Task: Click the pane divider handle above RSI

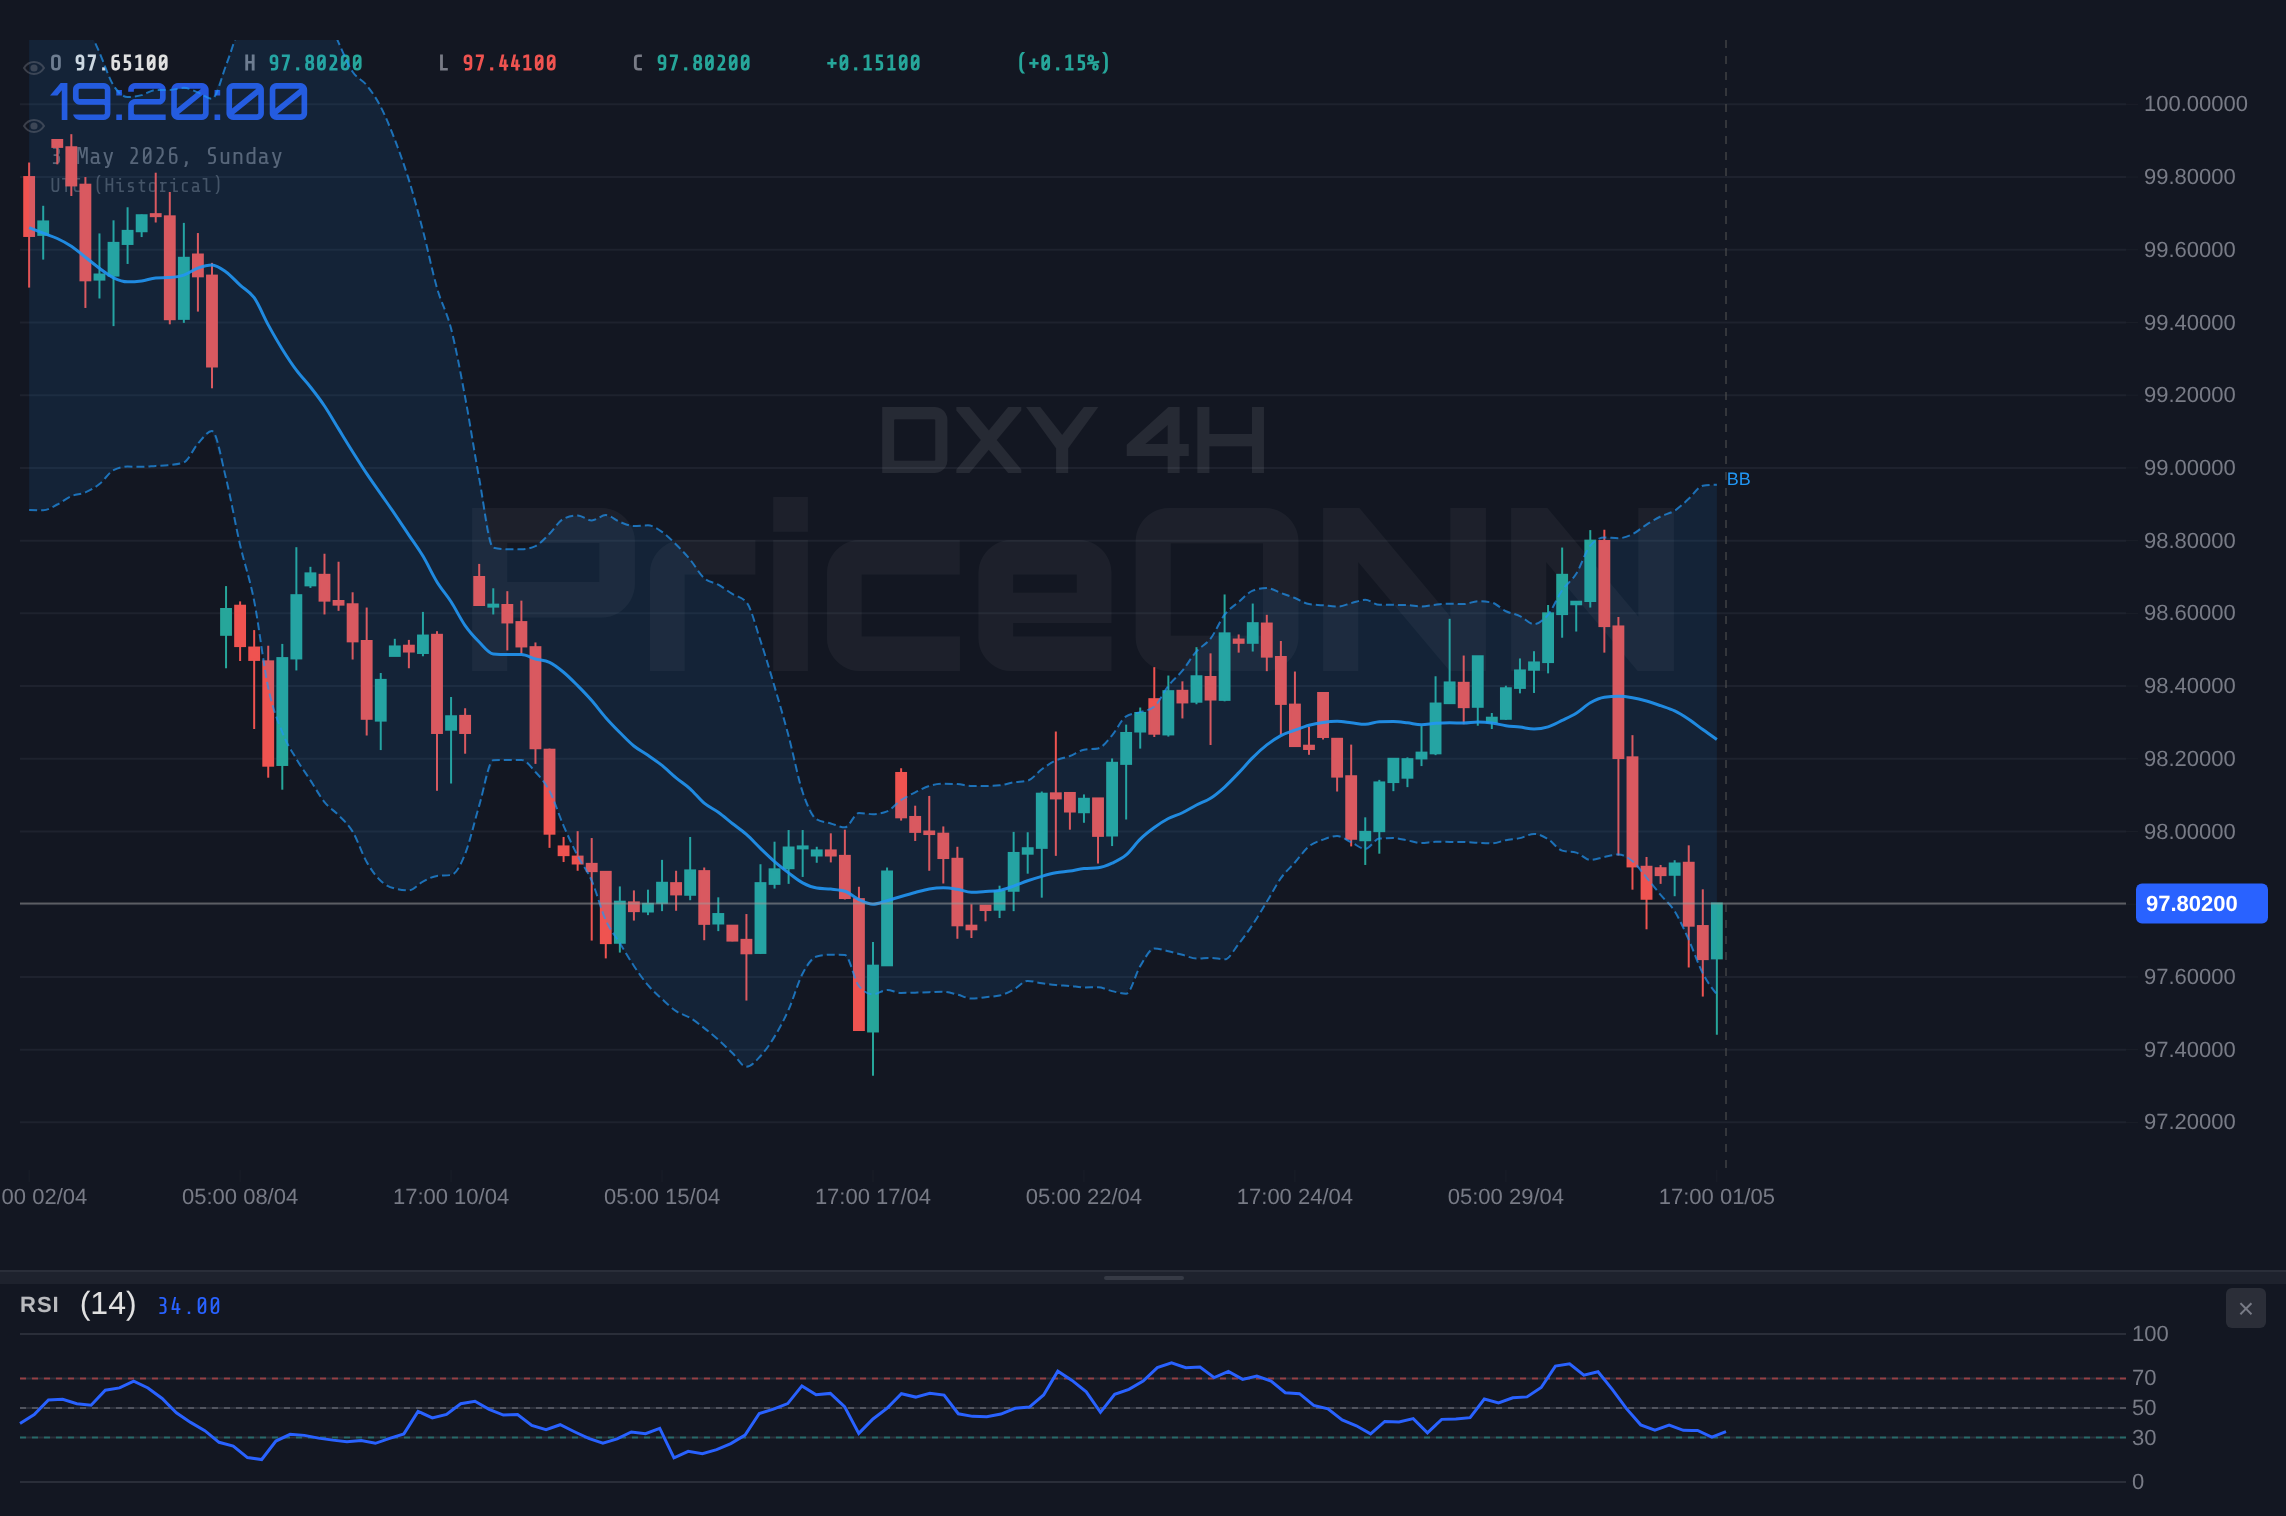Action: (1143, 1277)
